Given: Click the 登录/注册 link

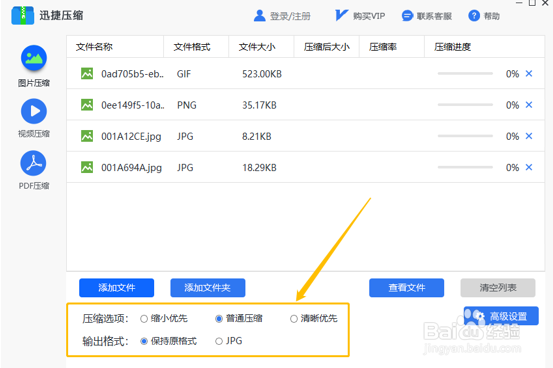Looking at the screenshot, I should tap(290, 16).
